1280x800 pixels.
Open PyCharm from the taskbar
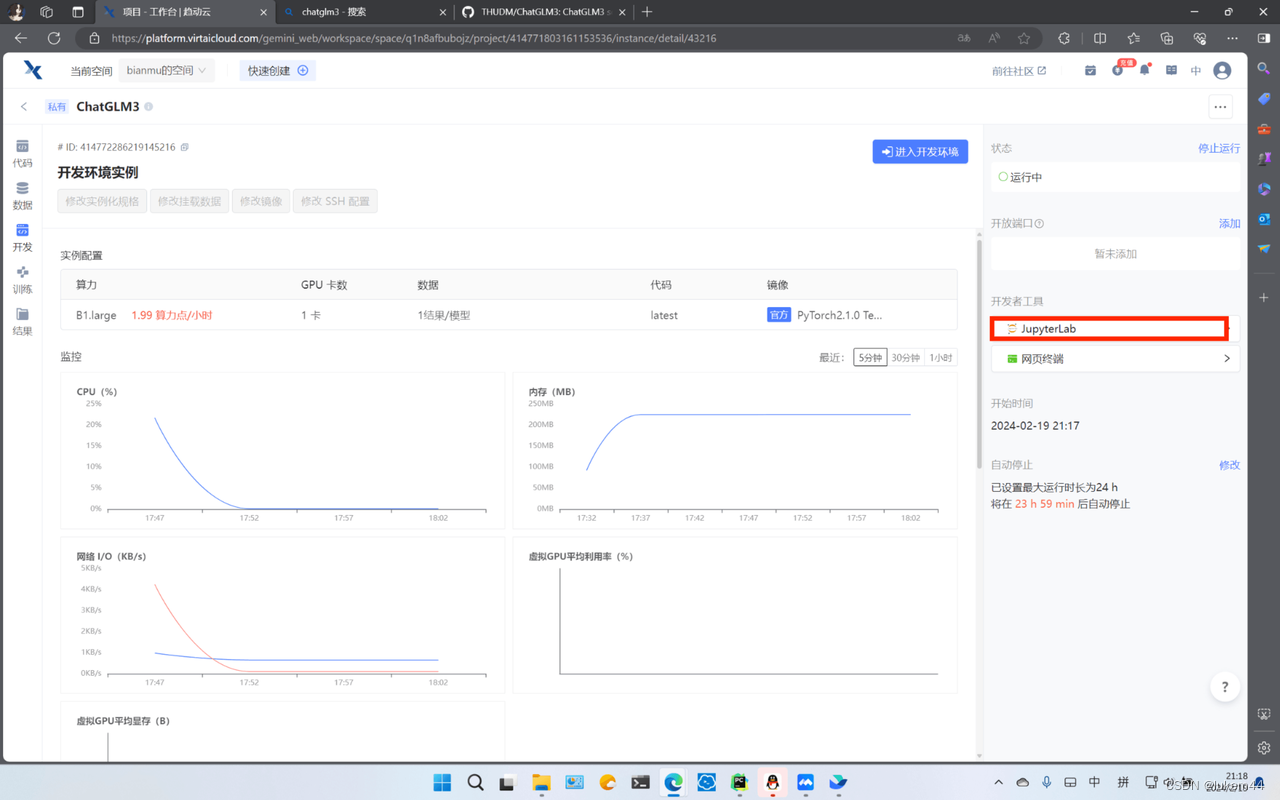coord(739,782)
